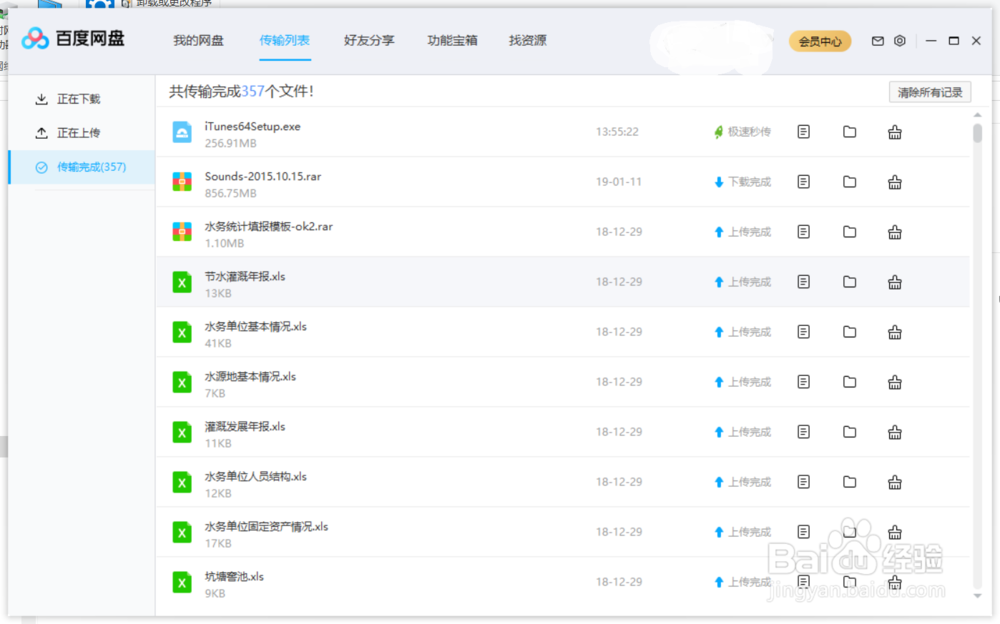
Task: Open details for Sounds-2015.10.15.rar
Action: tap(804, 182)
